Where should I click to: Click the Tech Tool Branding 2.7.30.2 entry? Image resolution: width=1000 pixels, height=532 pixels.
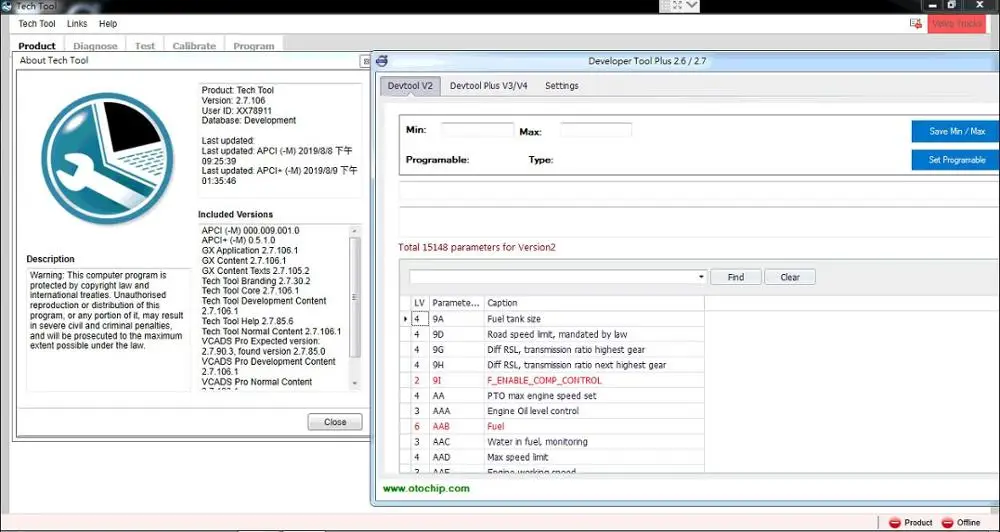(256, 281)
